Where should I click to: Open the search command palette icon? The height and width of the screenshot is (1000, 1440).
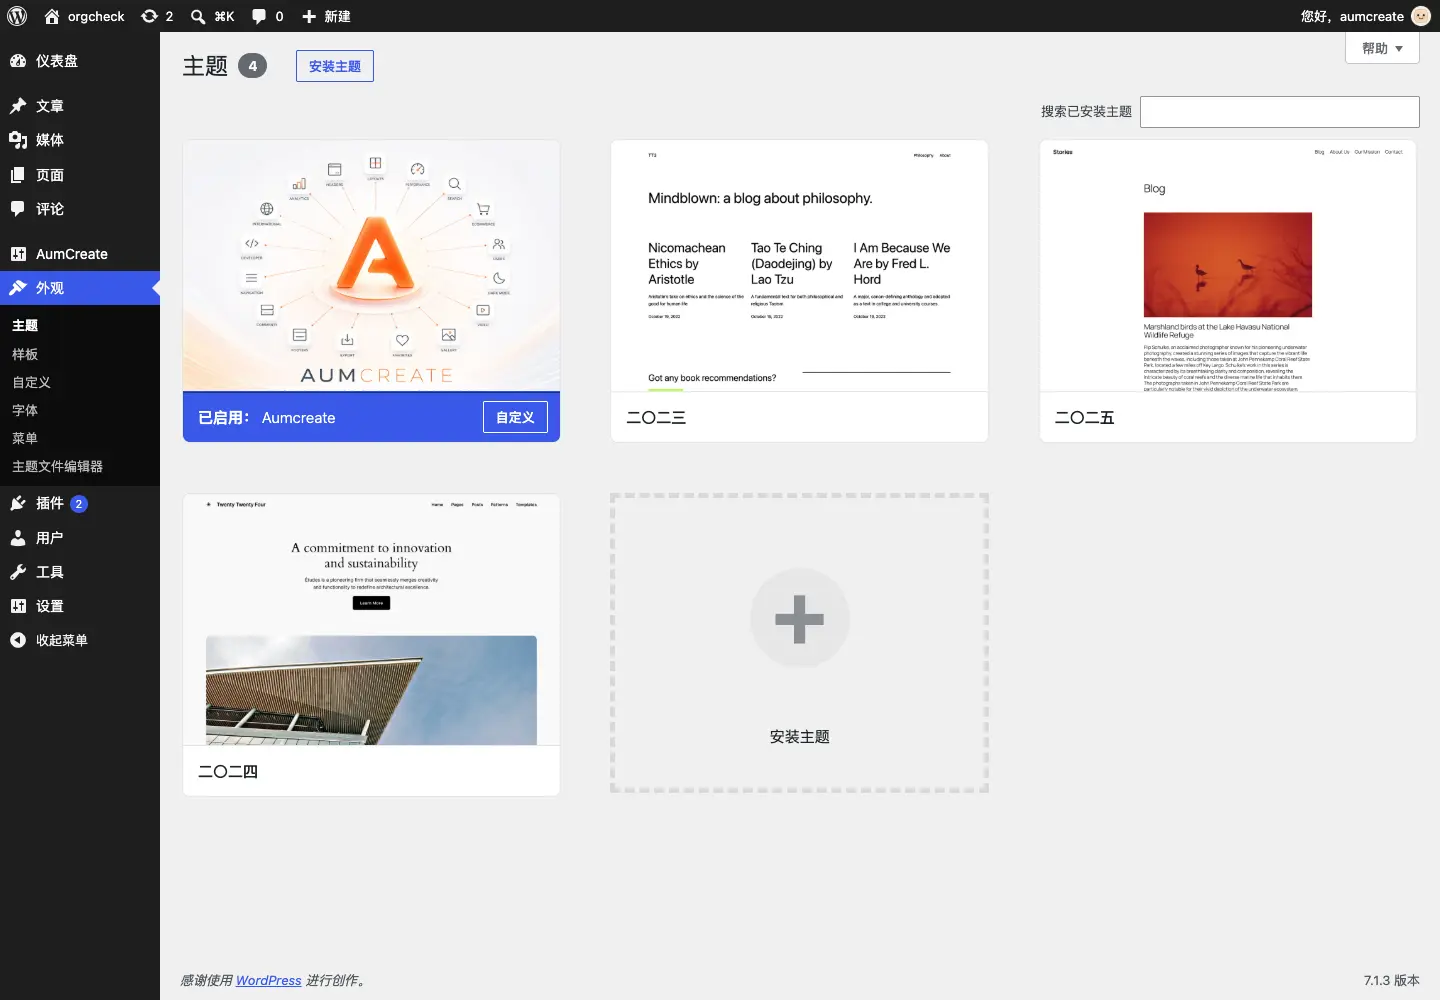coord(198,16)
